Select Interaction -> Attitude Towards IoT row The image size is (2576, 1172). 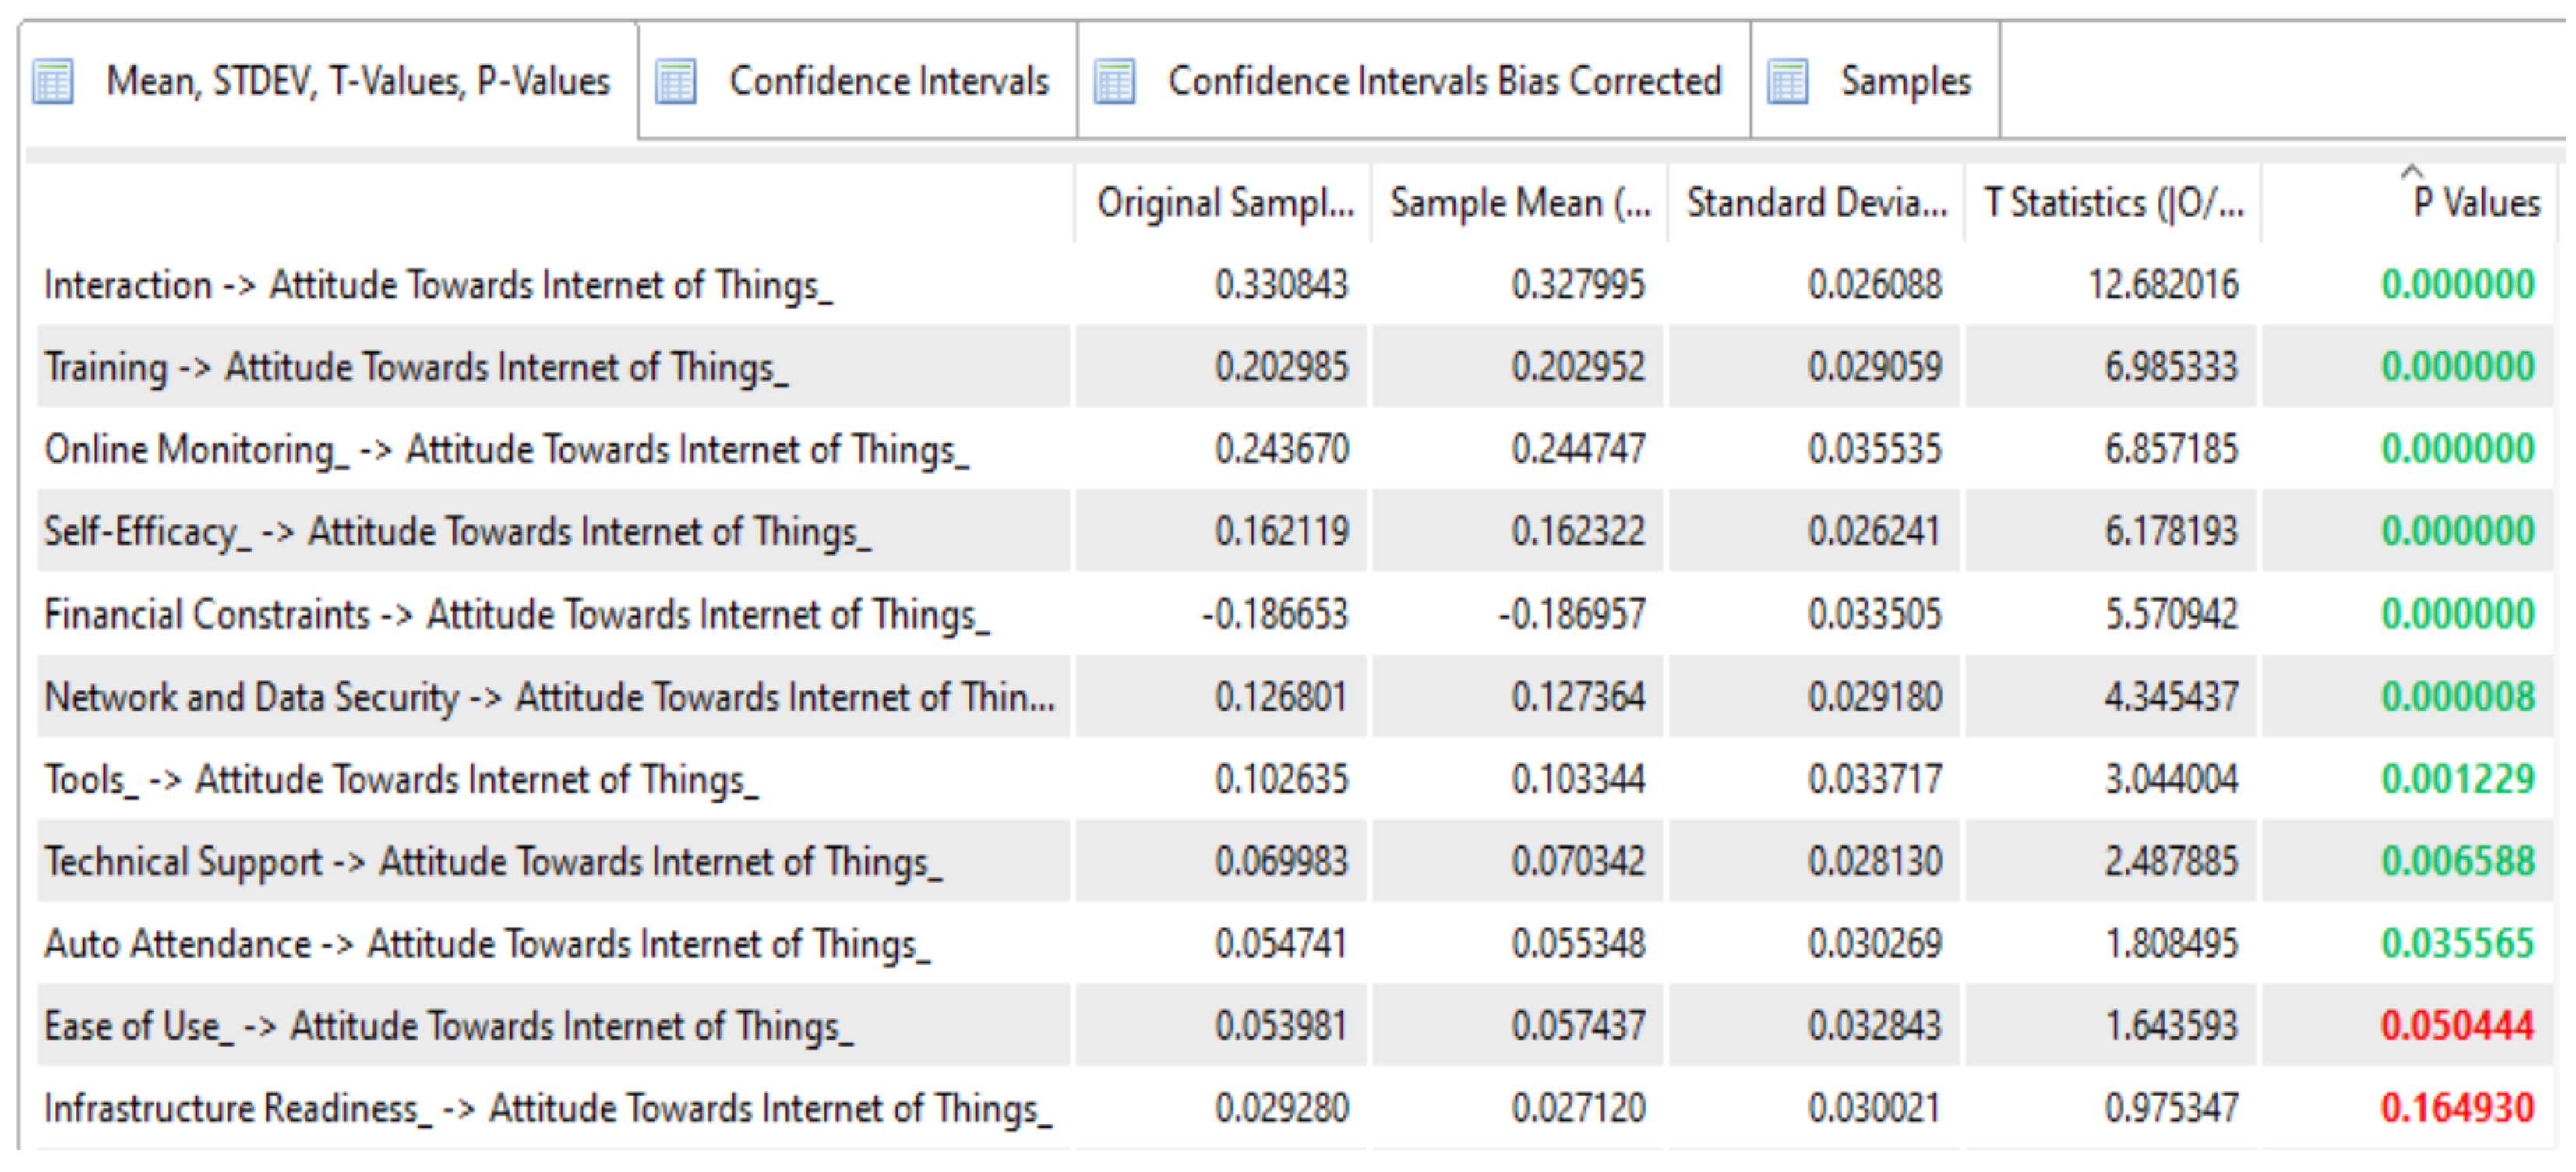438,286
